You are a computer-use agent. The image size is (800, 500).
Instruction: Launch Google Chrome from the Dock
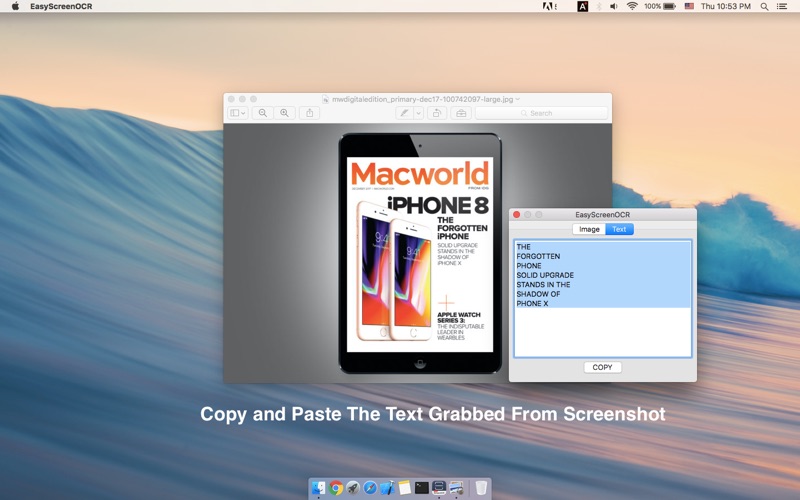click(x=336, y=488)
